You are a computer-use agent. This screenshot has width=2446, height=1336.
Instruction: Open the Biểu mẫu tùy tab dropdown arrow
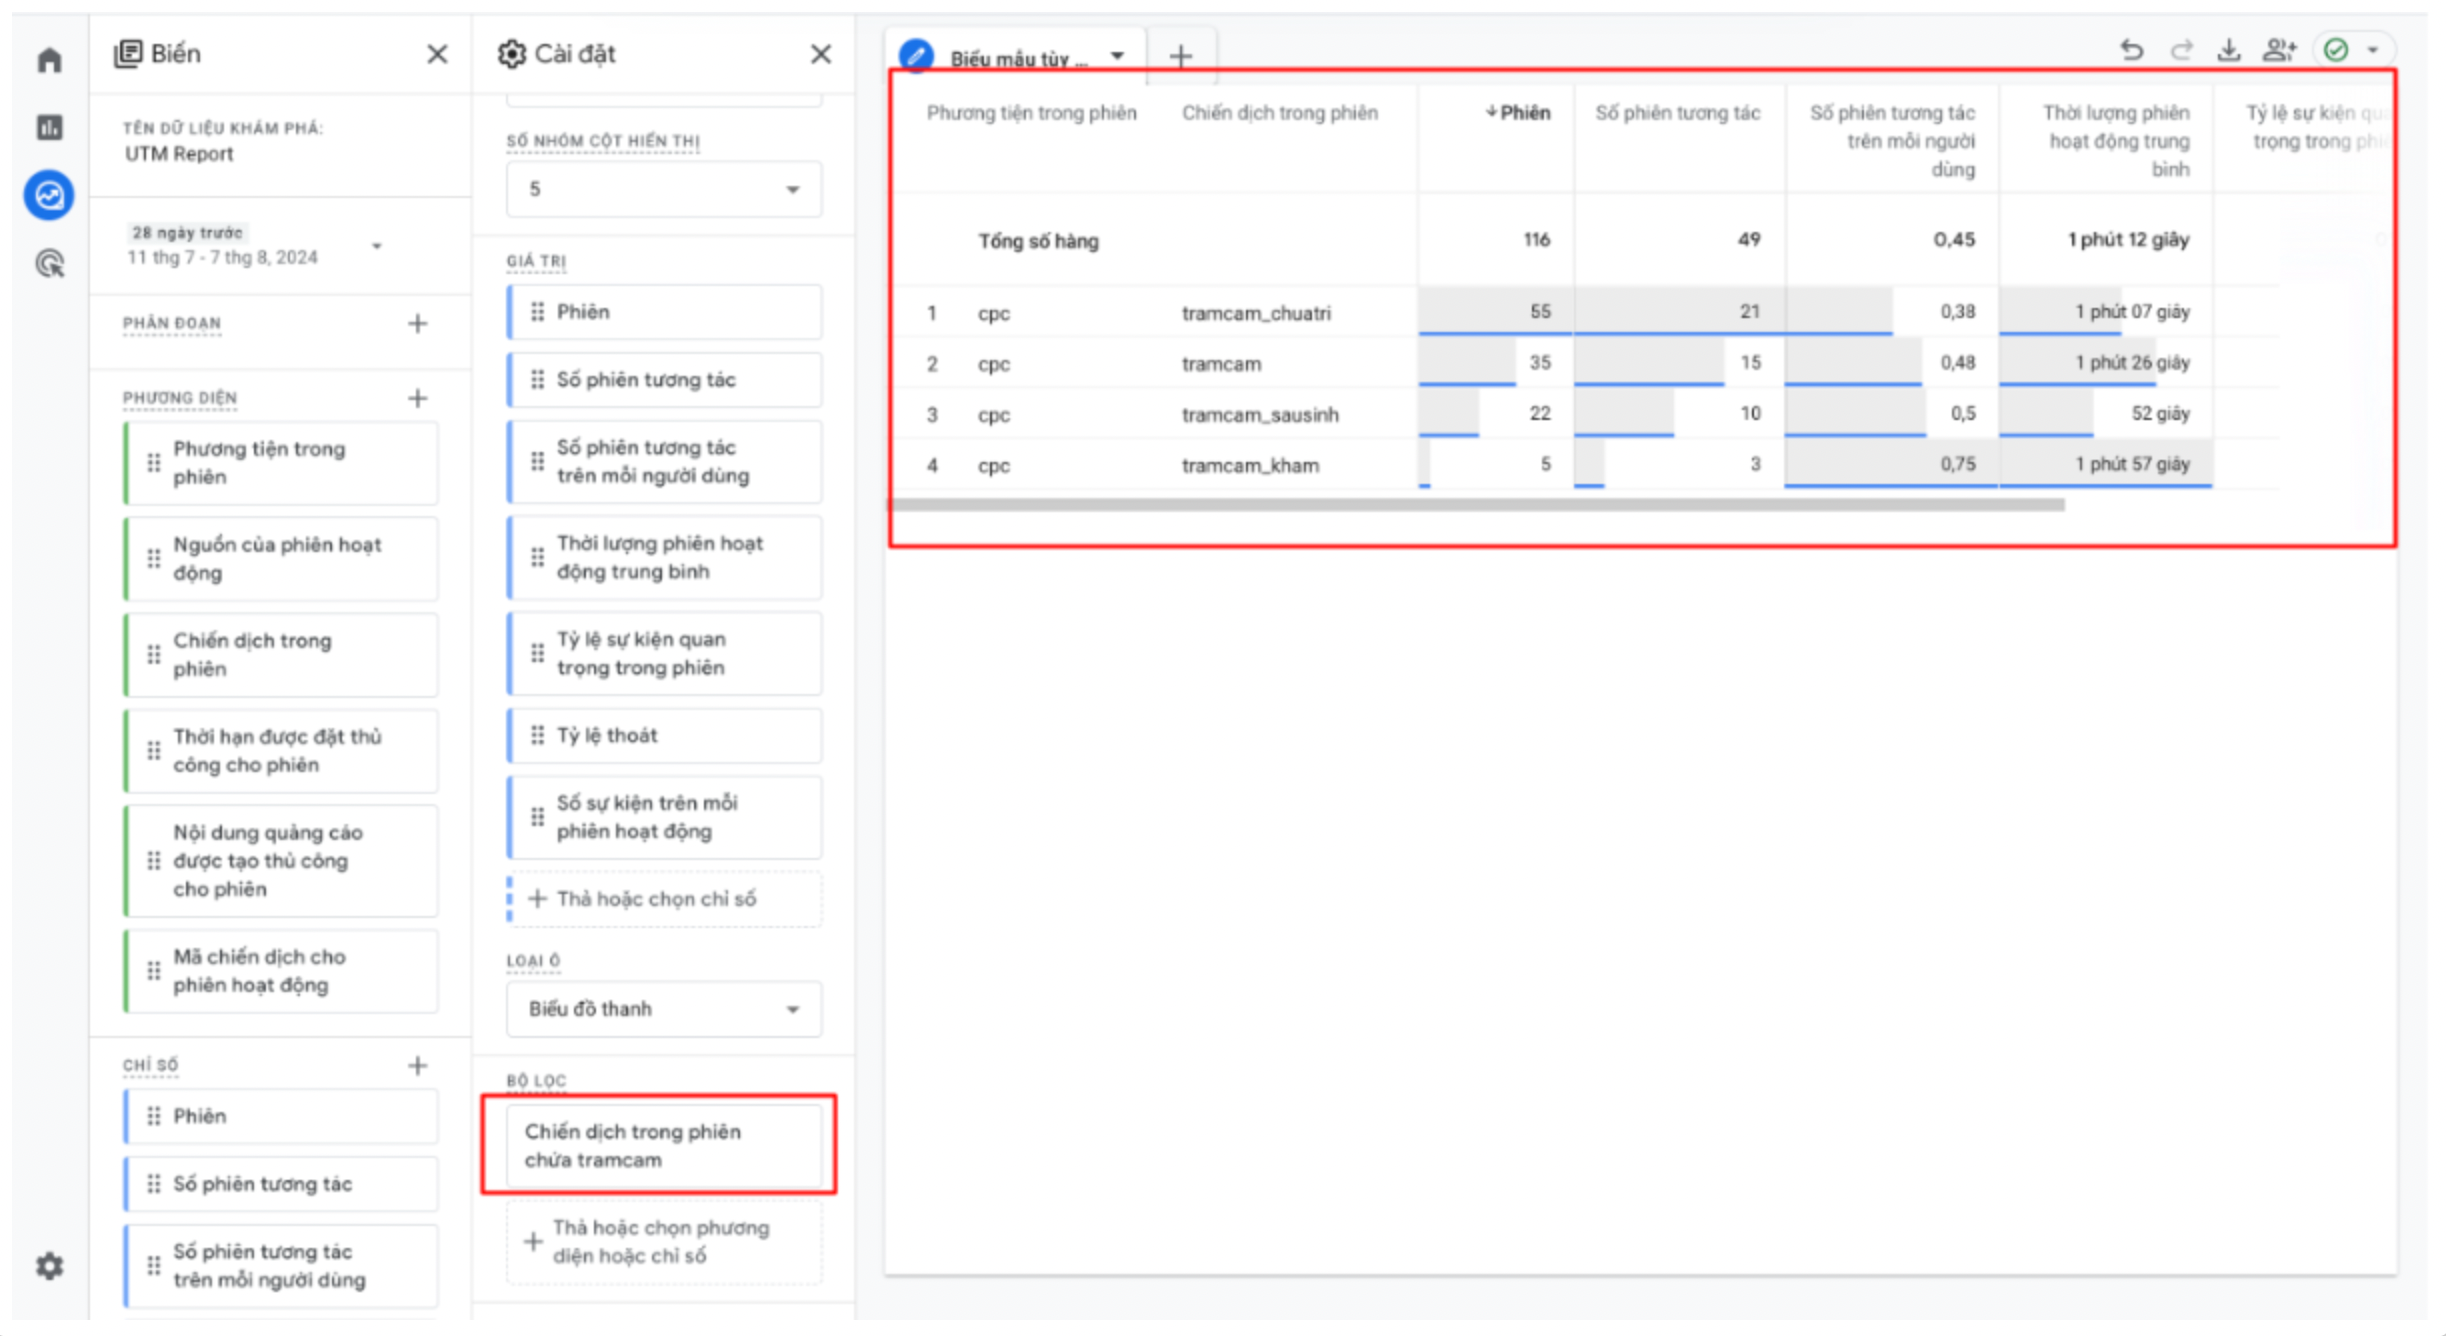click(x=1117, y=56)
